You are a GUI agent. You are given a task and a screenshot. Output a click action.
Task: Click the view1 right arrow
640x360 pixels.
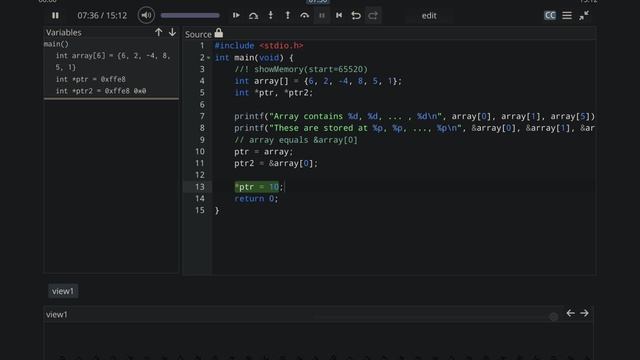pyautogui.click(x=584, y=313)
